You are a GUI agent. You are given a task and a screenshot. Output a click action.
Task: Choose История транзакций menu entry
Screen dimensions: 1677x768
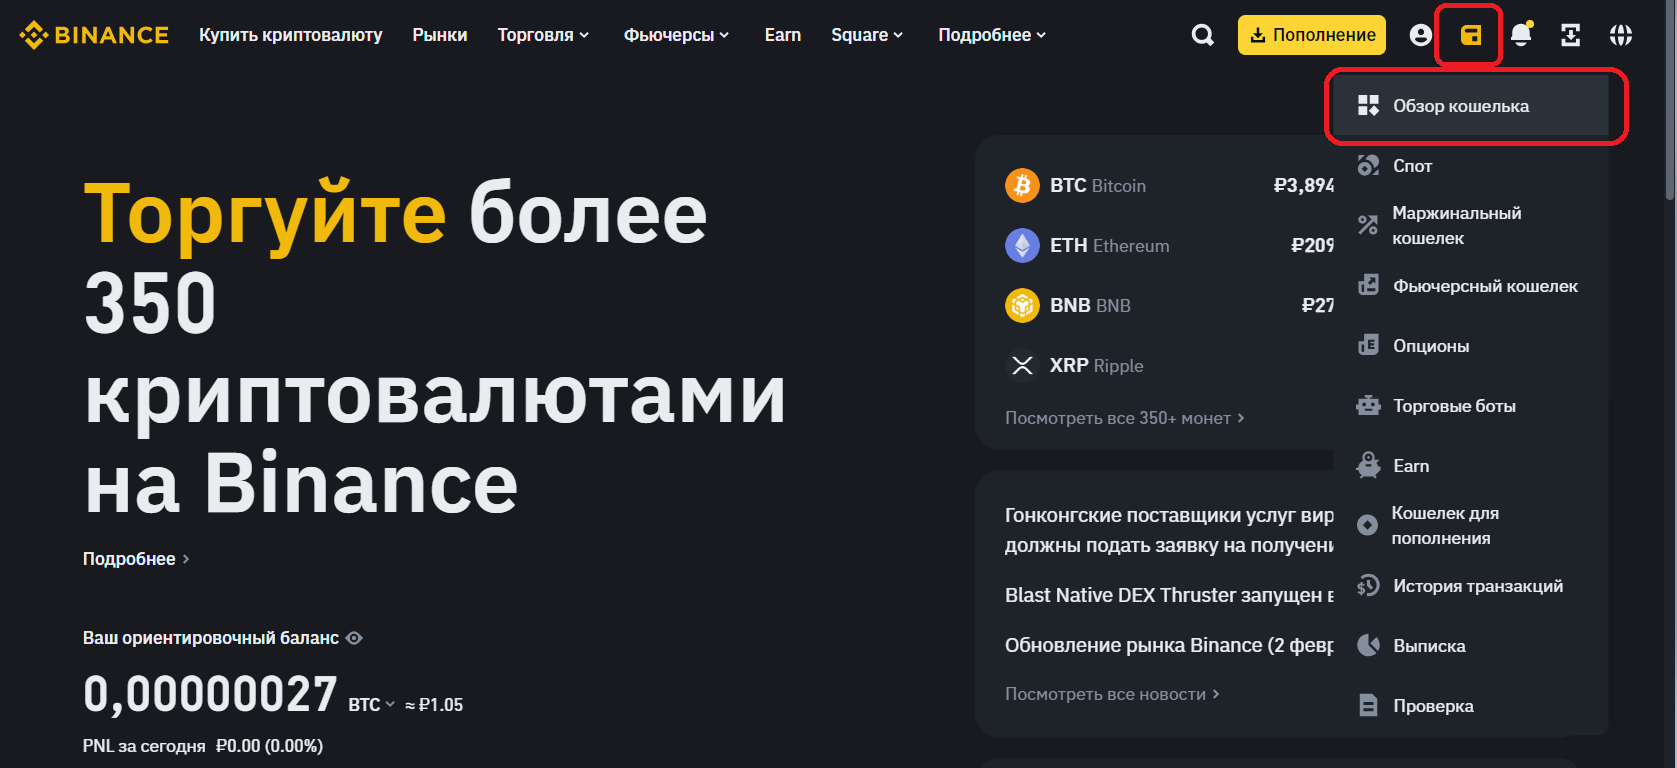pyautogui.click(x=1477, y=586)
